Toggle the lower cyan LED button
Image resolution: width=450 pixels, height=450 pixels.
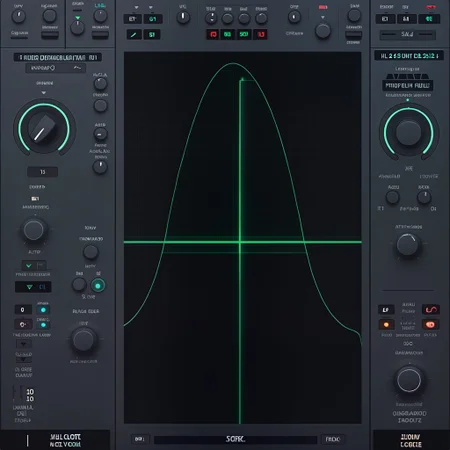click(43, 324)
